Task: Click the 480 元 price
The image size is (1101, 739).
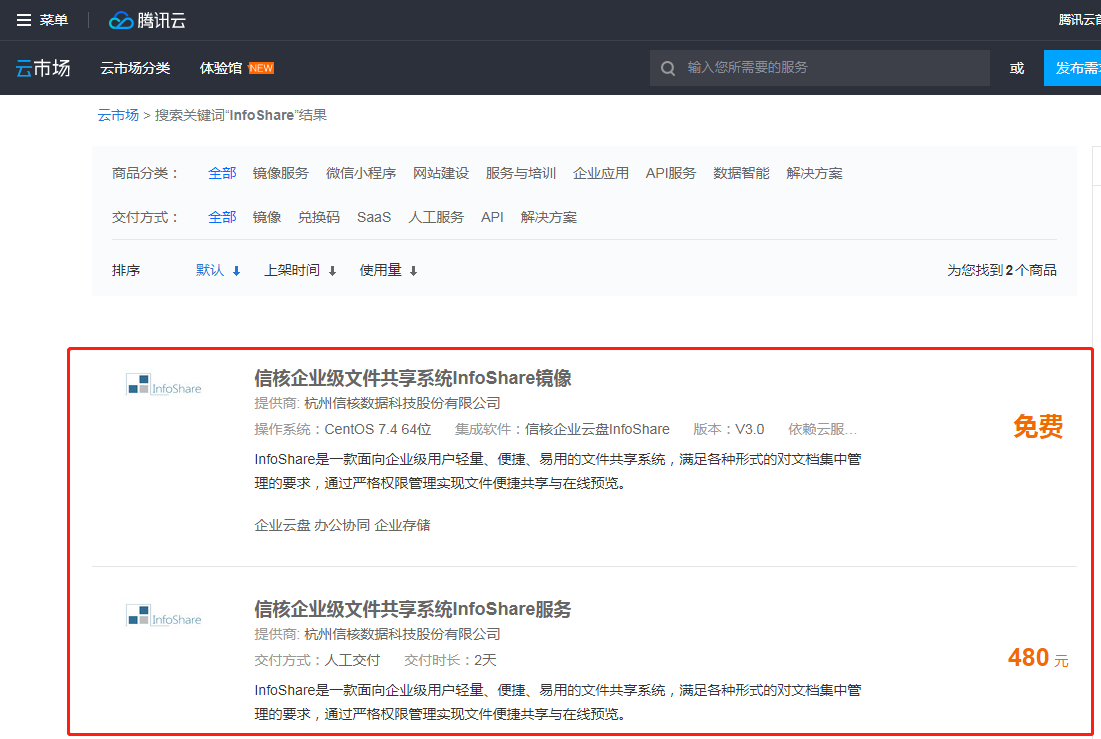Action: point(1038,658)
